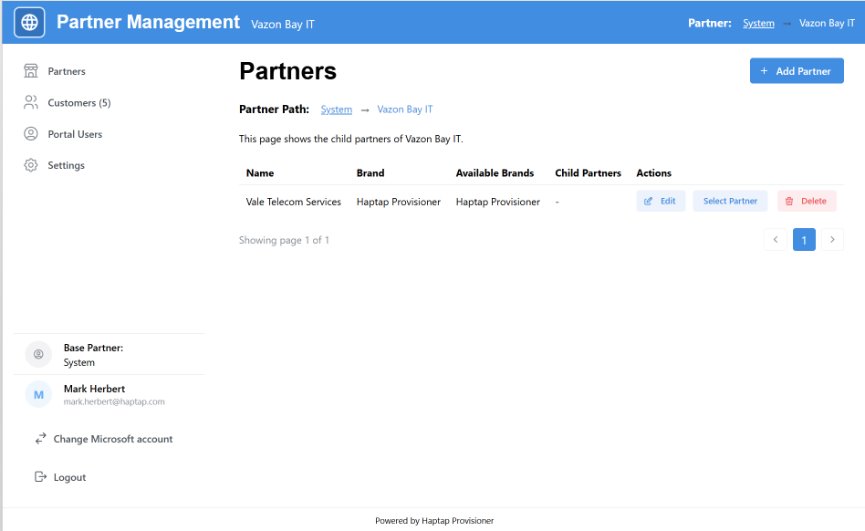Open the Customers (5) menu item
The height and width of the screenshot is (531, 865).
[79, 103]
